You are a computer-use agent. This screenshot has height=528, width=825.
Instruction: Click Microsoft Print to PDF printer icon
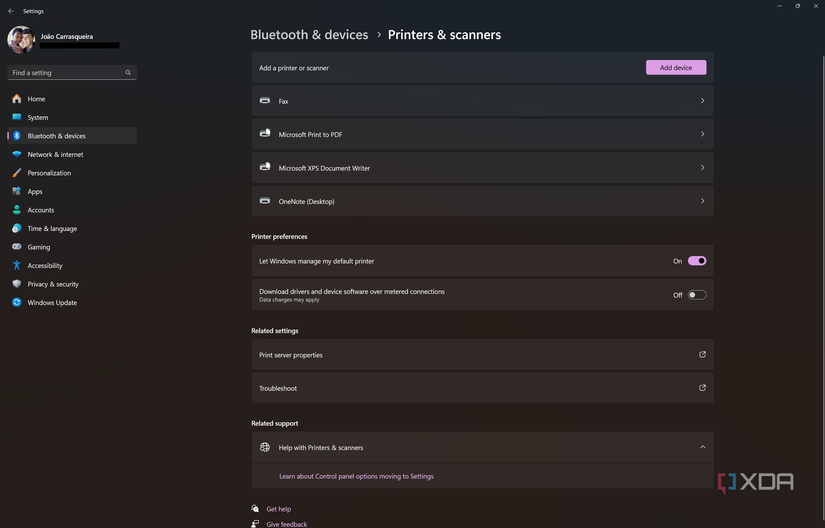tap(265, 134)
